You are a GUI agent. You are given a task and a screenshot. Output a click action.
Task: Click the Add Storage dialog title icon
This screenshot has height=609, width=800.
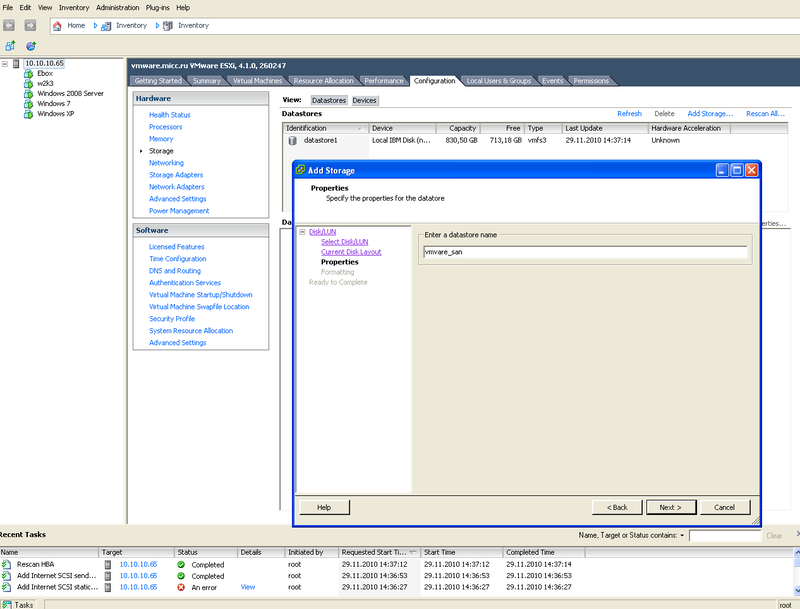(x=301, y=170)
